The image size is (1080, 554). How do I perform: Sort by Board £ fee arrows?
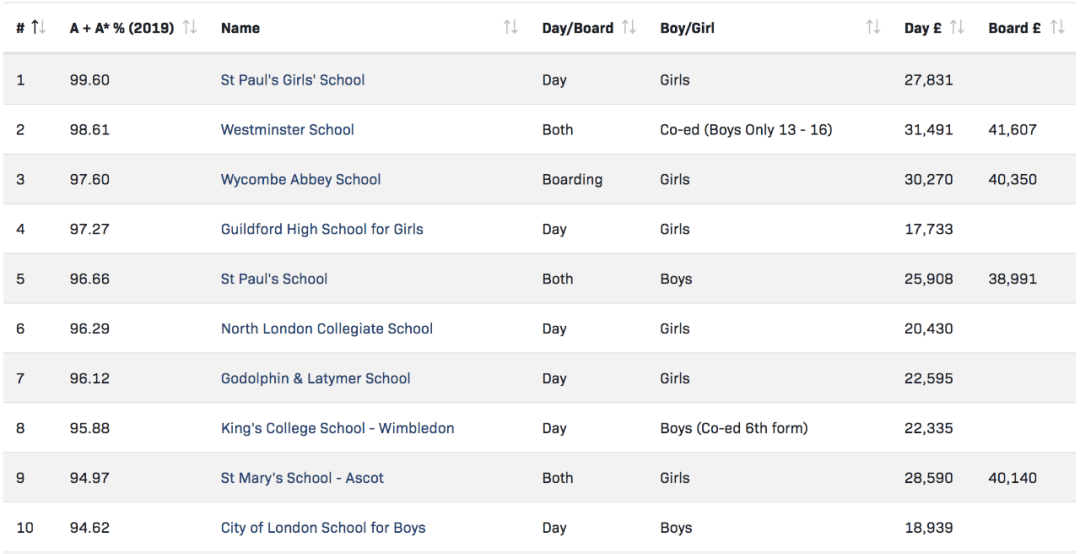(1057, 28)
